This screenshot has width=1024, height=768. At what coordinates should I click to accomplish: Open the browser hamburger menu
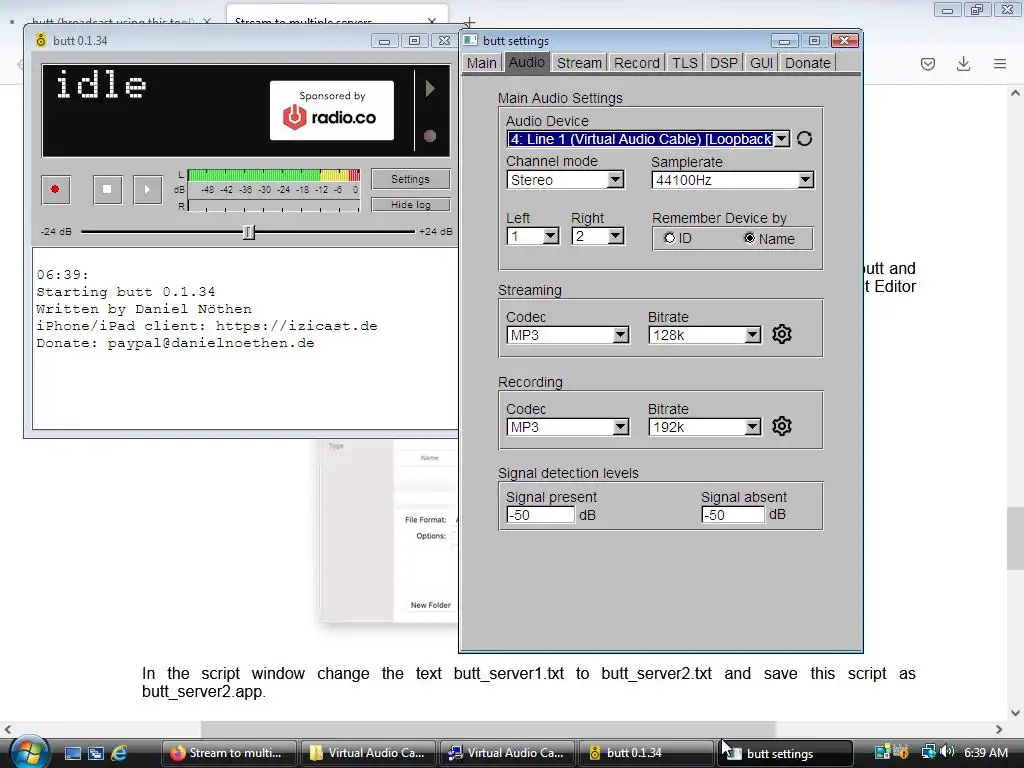(1000, 64)
